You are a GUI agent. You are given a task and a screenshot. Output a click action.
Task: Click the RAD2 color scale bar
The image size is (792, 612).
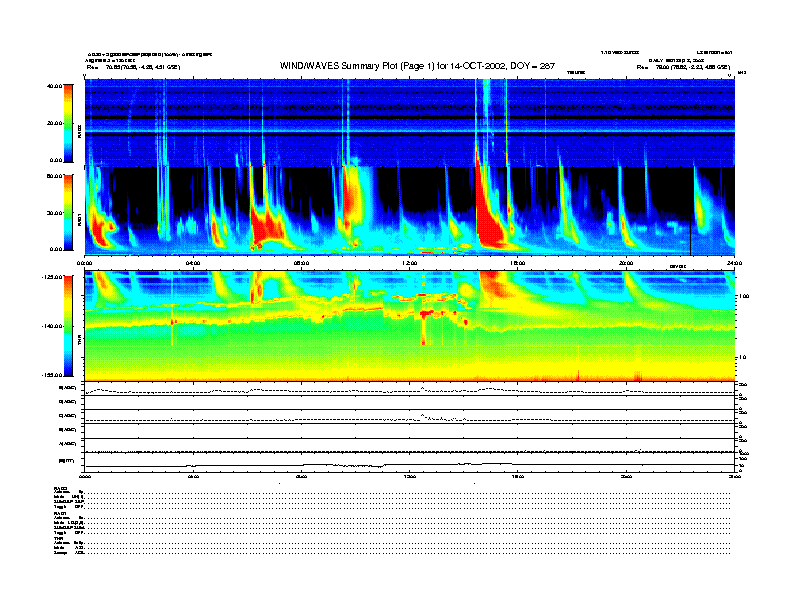(x=68, y=123)
